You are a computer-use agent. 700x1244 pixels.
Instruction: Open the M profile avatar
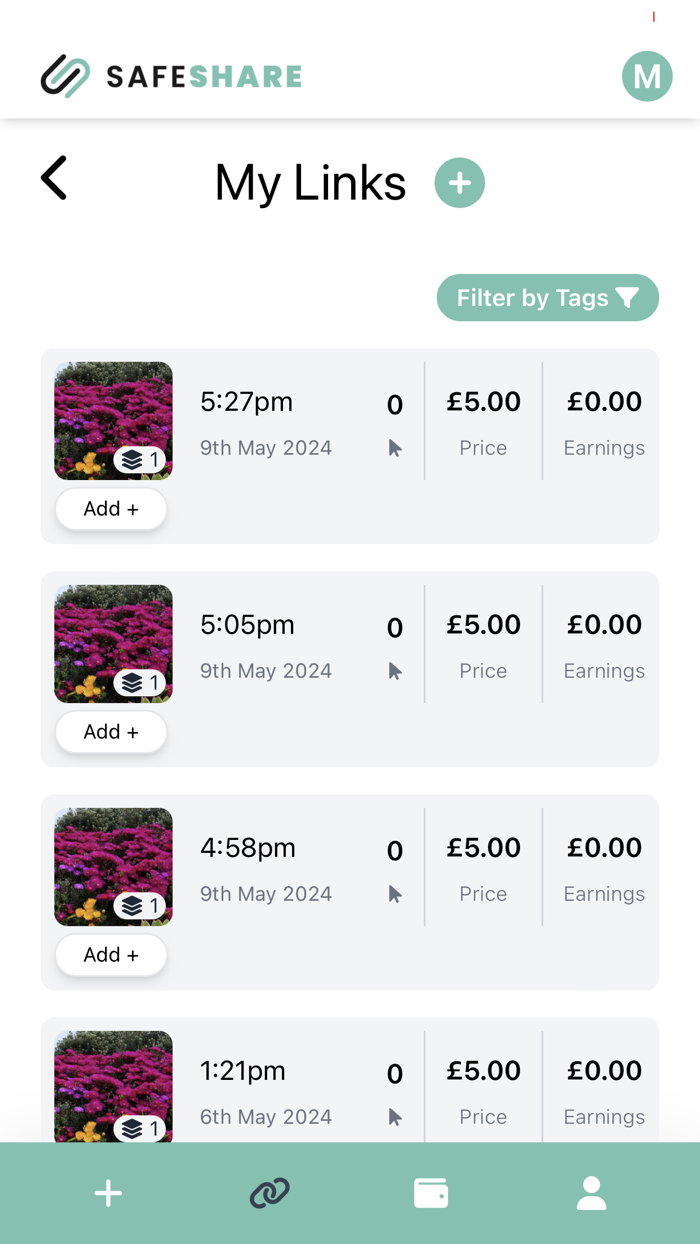(647, 76)
